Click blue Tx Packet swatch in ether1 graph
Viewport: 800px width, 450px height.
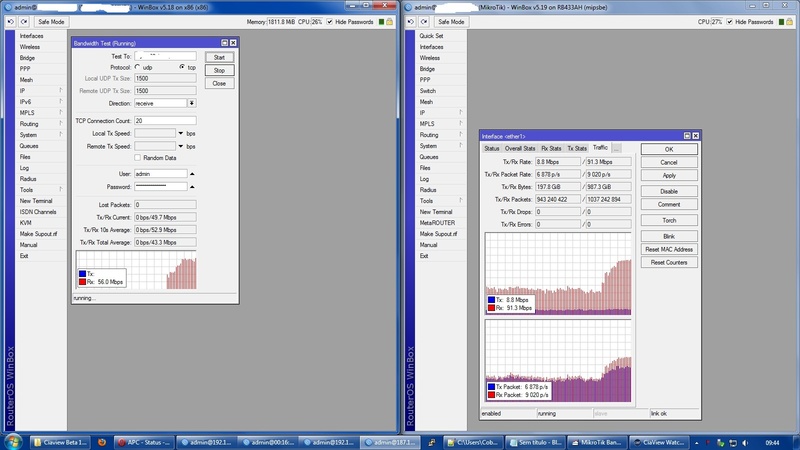(x=491, y=387)
